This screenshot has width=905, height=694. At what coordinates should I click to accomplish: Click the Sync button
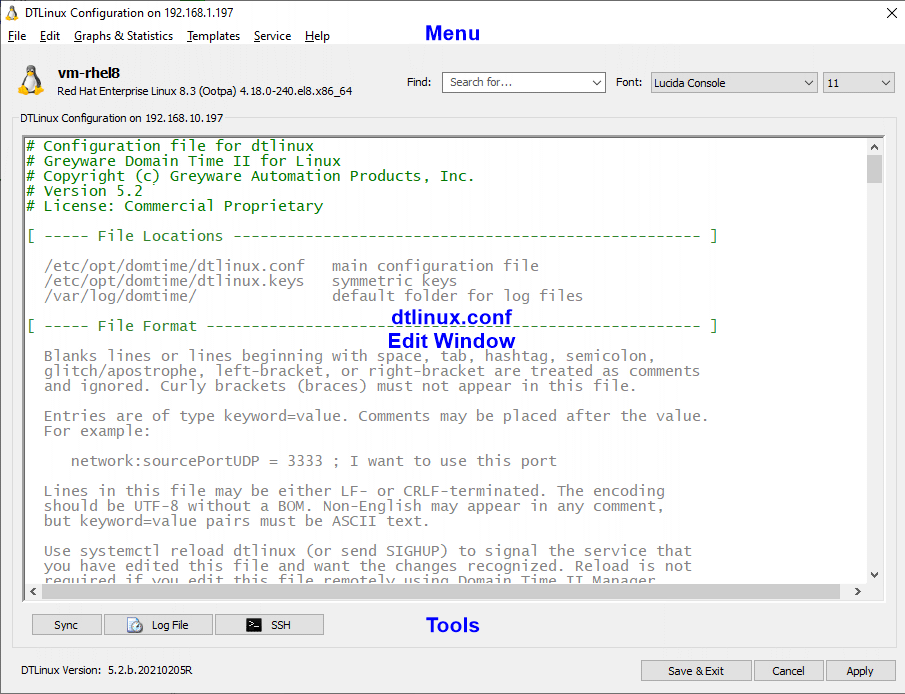pos(66,624)
